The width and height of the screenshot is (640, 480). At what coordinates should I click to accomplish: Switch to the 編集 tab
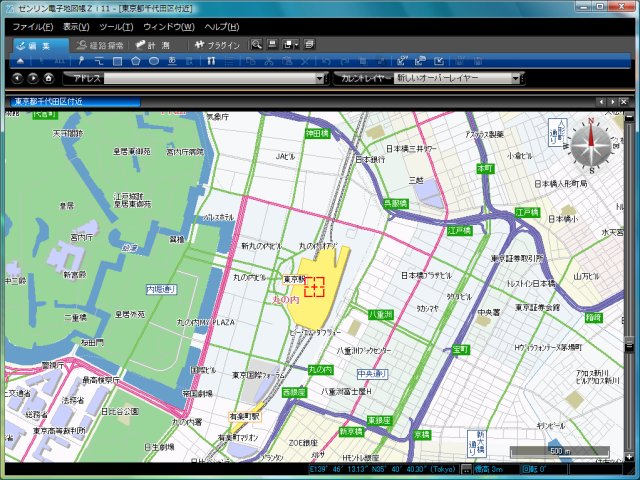40,45
